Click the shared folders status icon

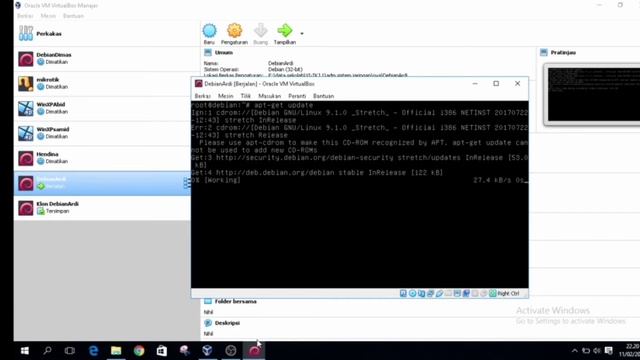point(448,293)
